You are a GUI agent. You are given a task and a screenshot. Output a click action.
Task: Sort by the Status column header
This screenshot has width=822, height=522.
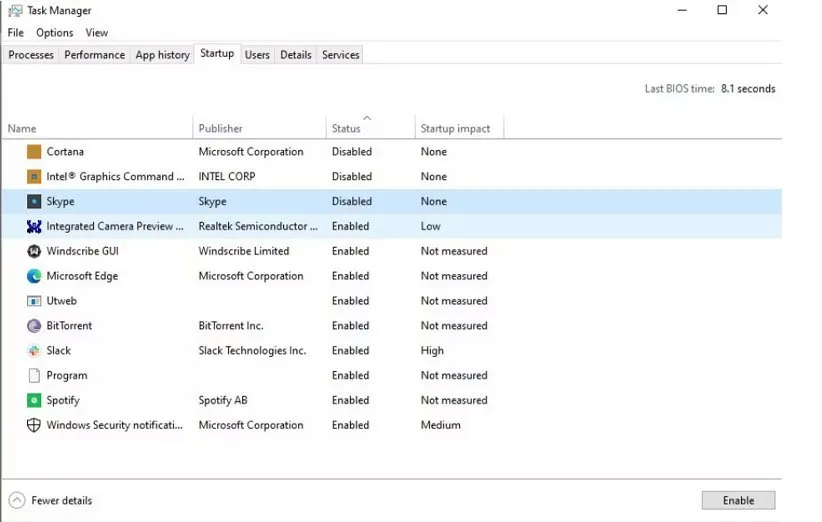click(346, 128)
